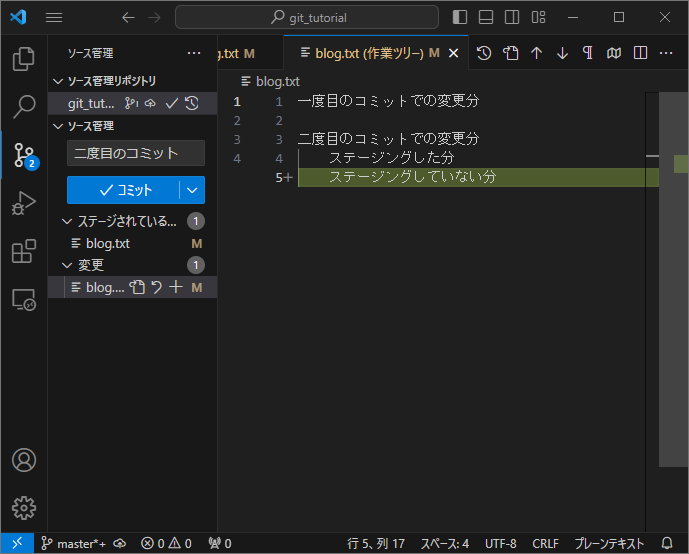Toggle whitespace pilcrow icon in diff editor
Viewport: 689px width, 554px height.
(587, 53)
